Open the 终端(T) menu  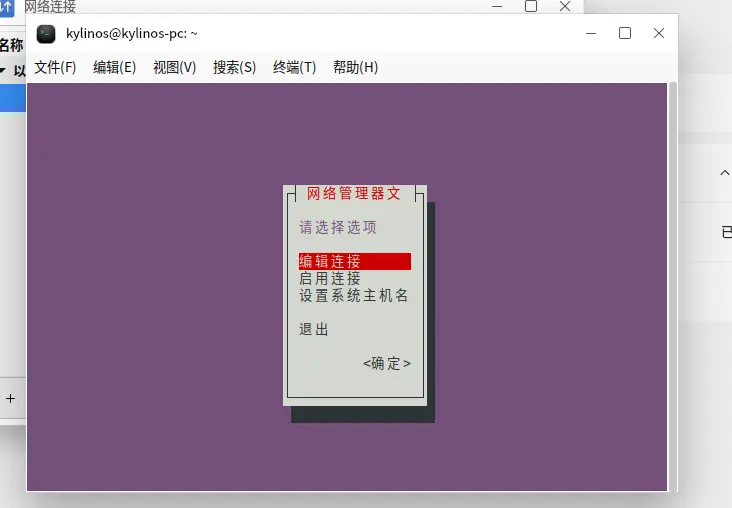(295, 68)
